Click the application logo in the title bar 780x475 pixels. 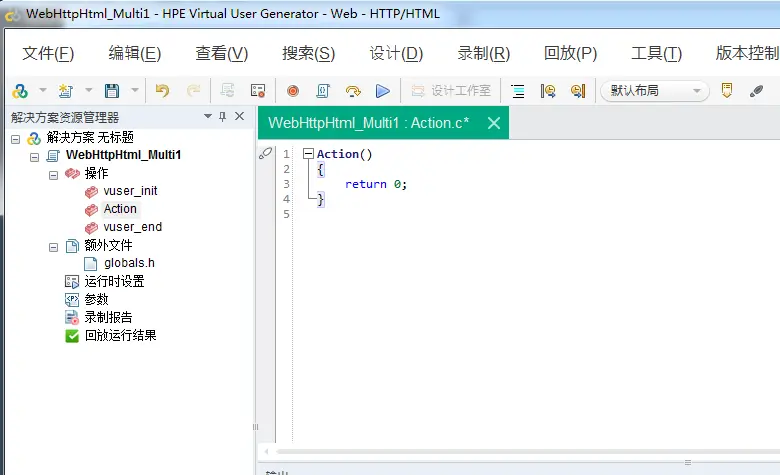[x=12, y=15]
